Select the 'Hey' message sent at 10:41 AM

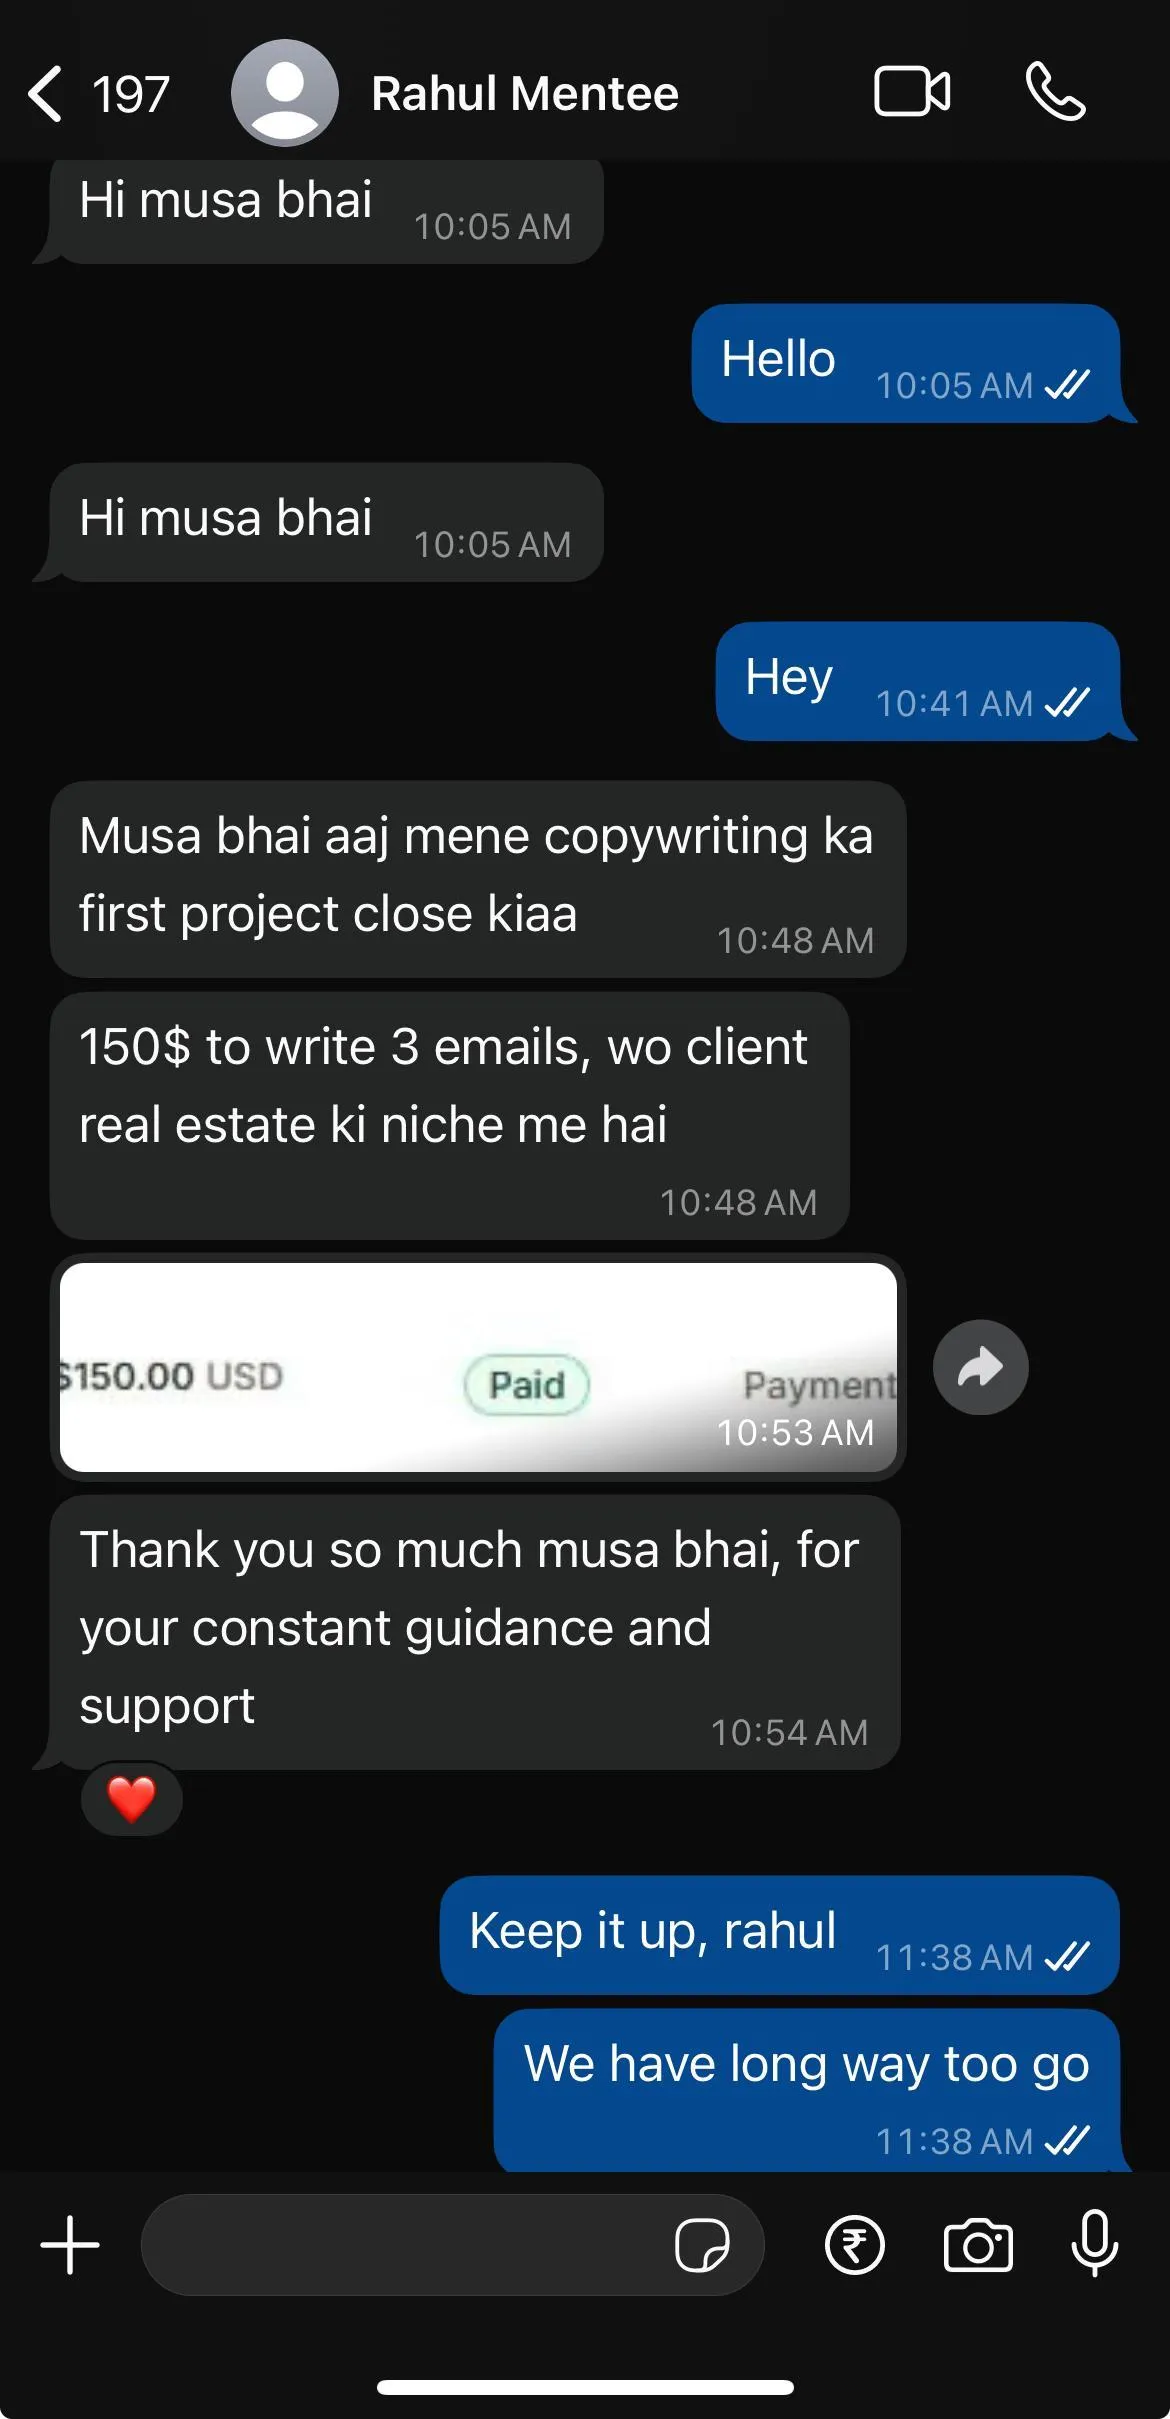click(917, 681)
